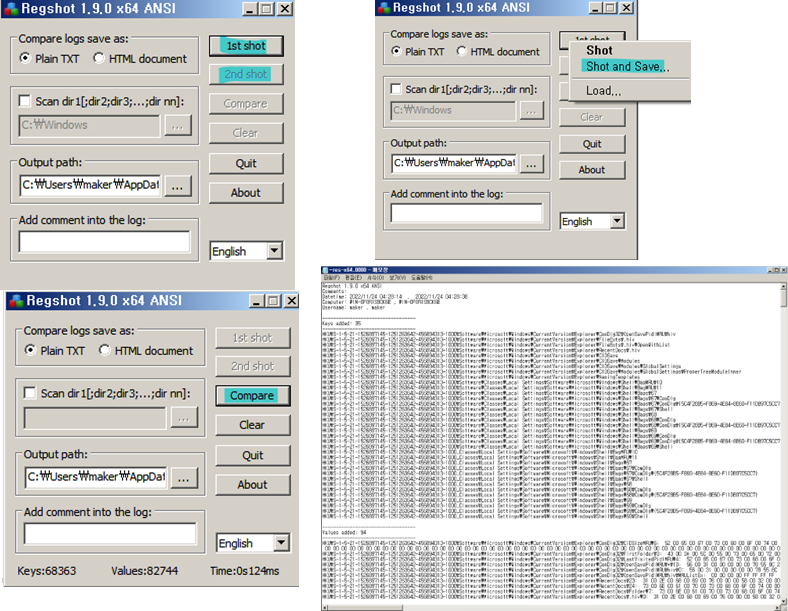Choose the plain 'Shot' entry in the popup menu
Image resolution: width=788 pixels, height=611 pixels.
click(599, 50)
